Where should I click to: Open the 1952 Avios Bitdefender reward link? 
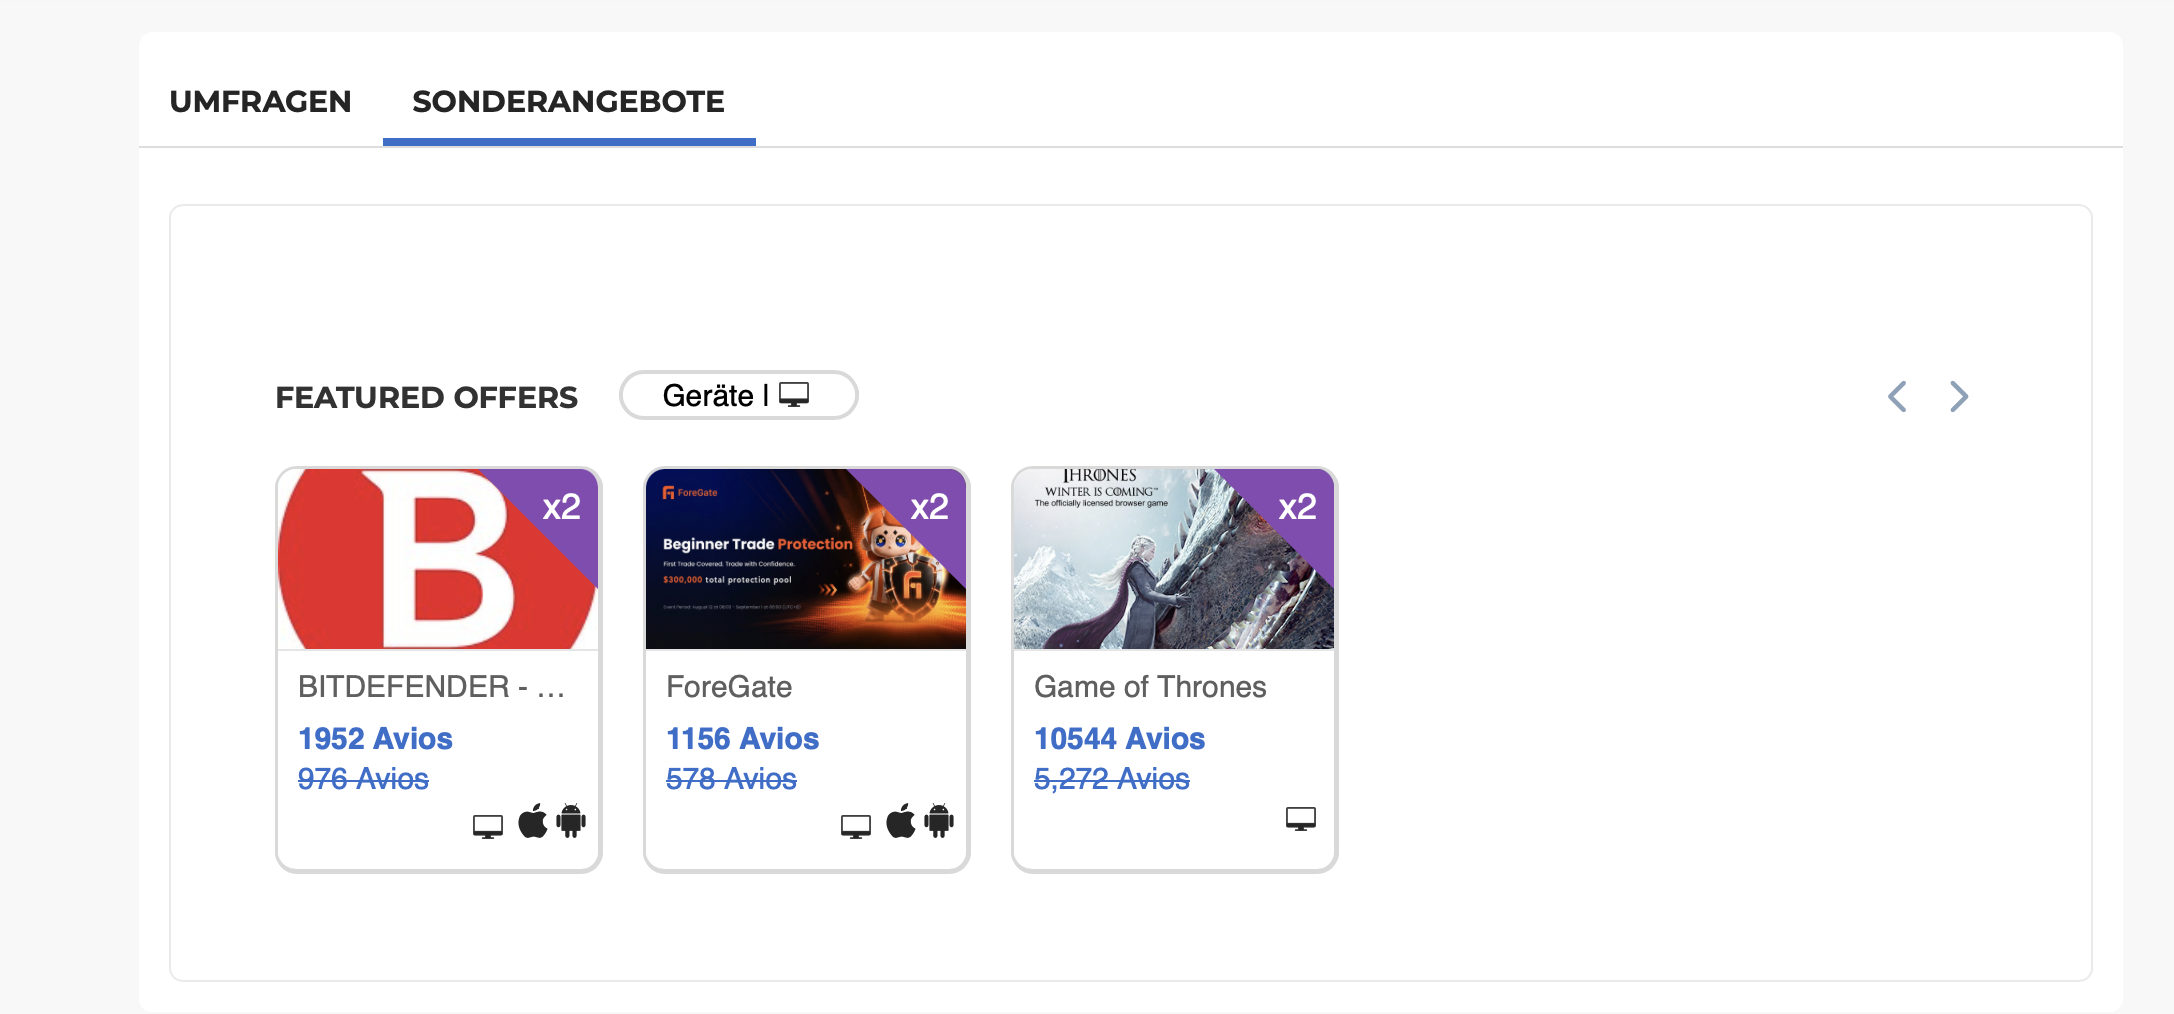(375, 738)
